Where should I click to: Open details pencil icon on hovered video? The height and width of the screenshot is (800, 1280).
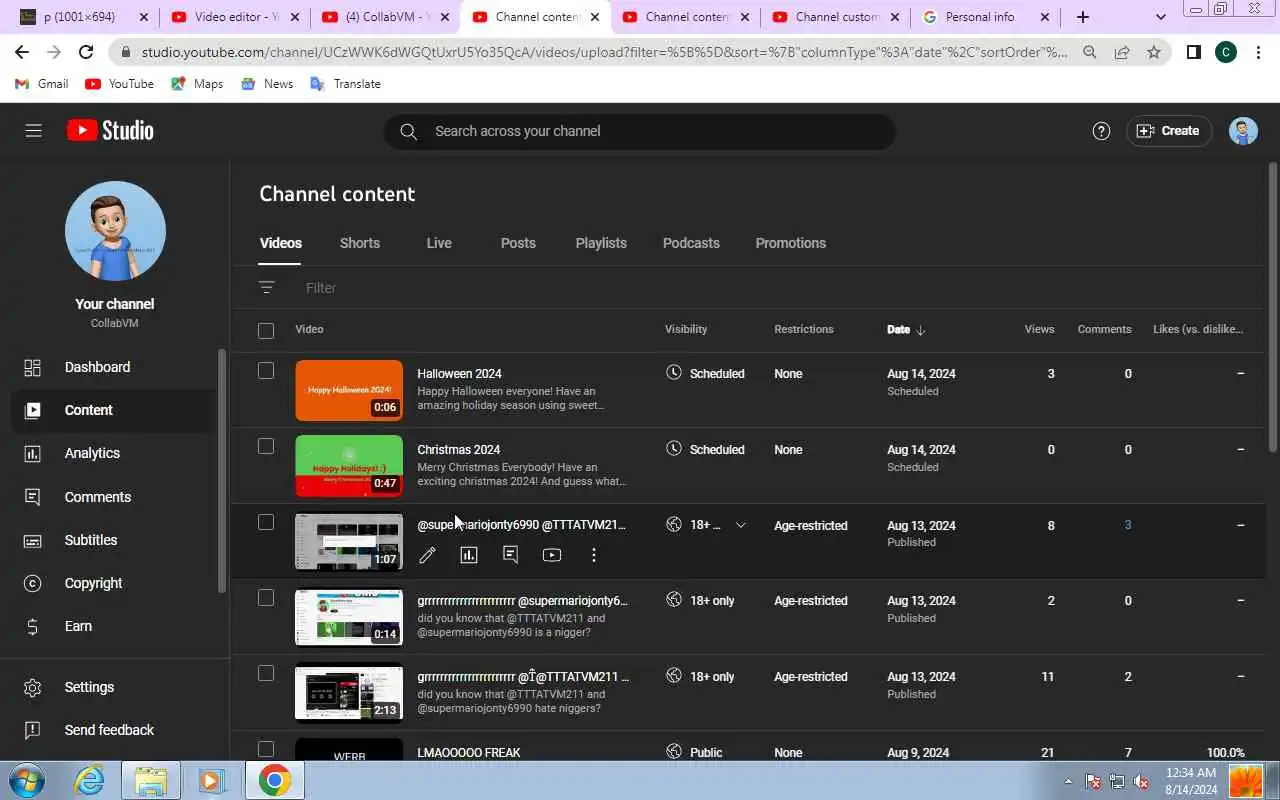tap(427, 555)
